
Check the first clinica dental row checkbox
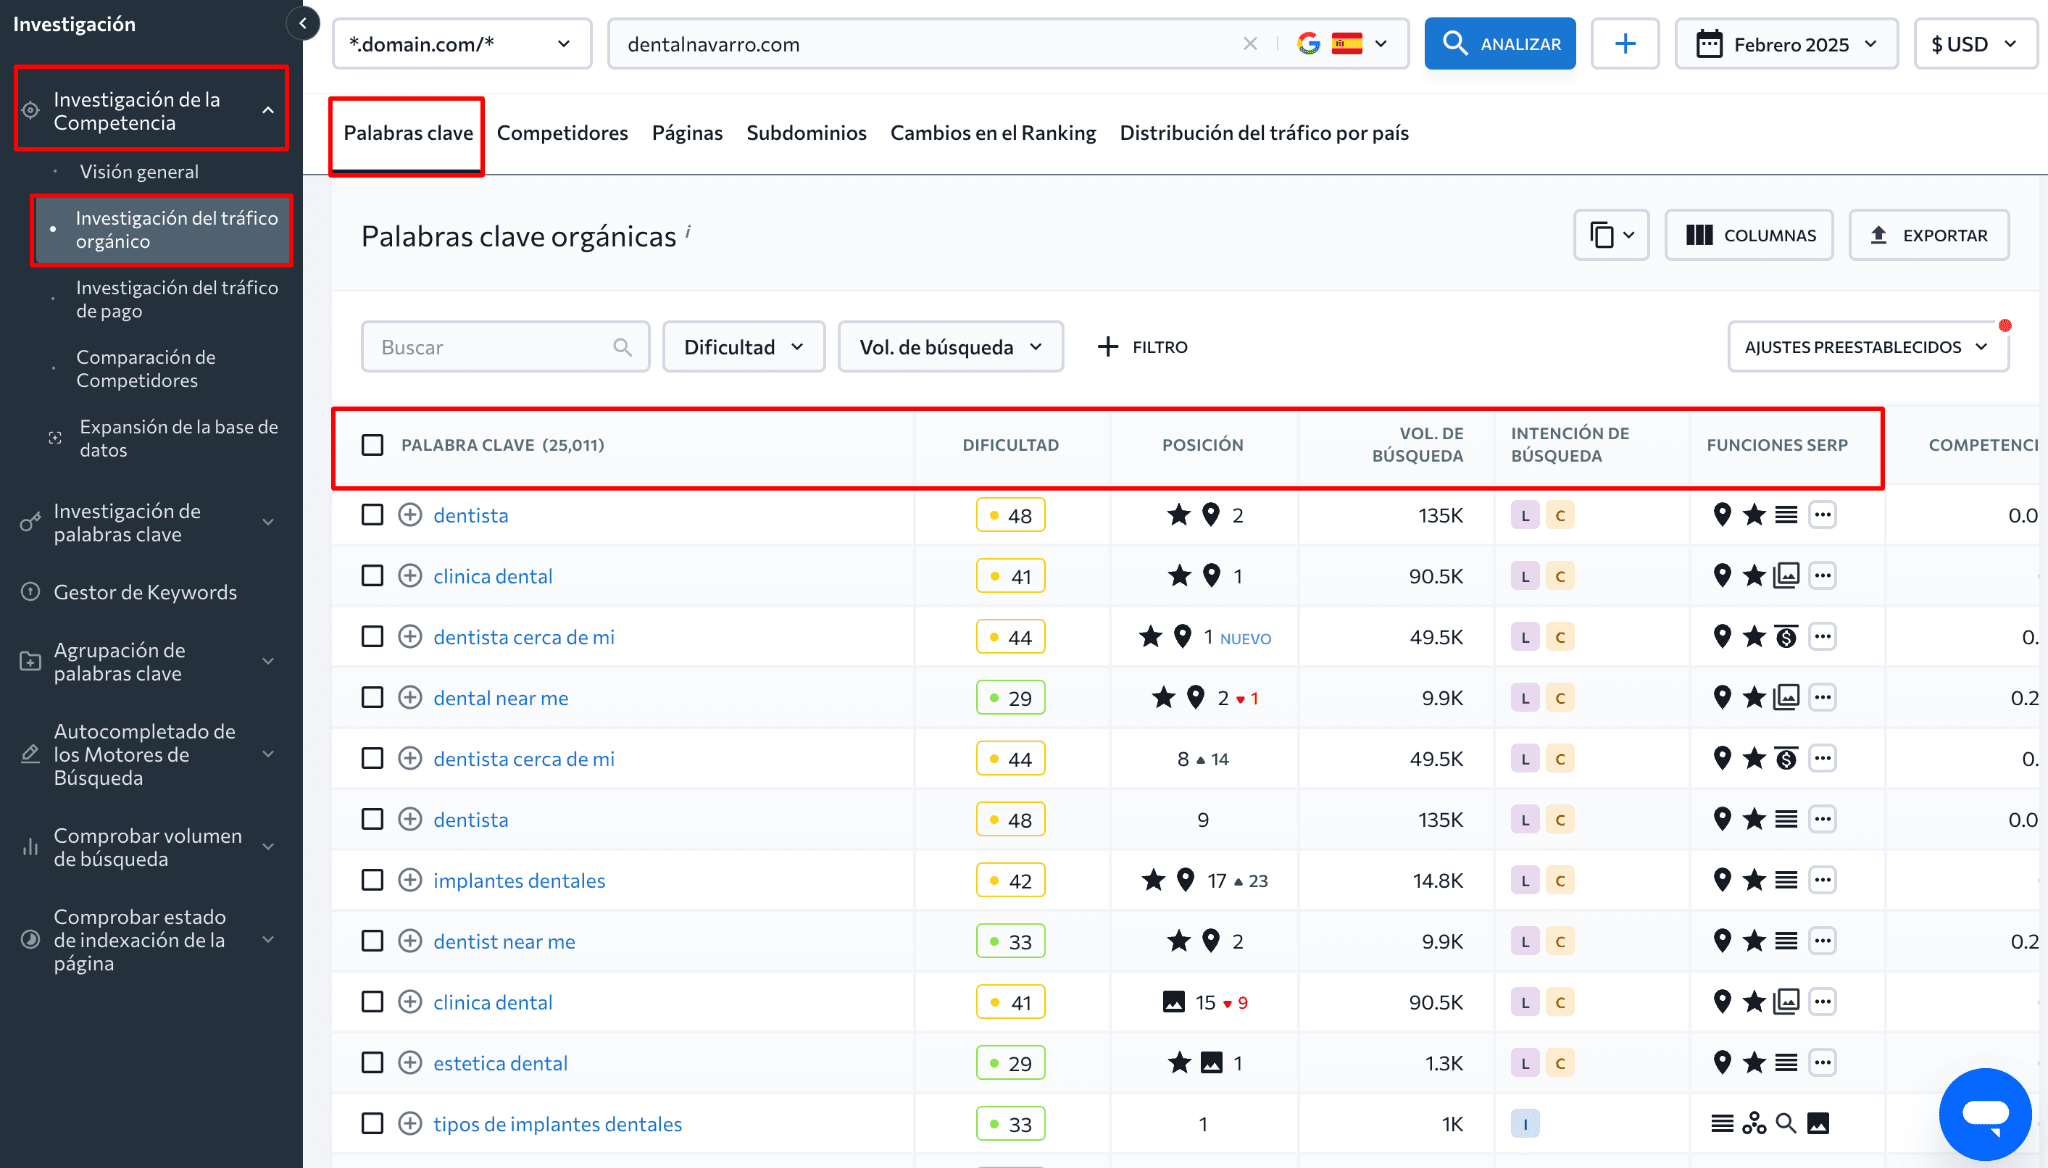point(372,576)
